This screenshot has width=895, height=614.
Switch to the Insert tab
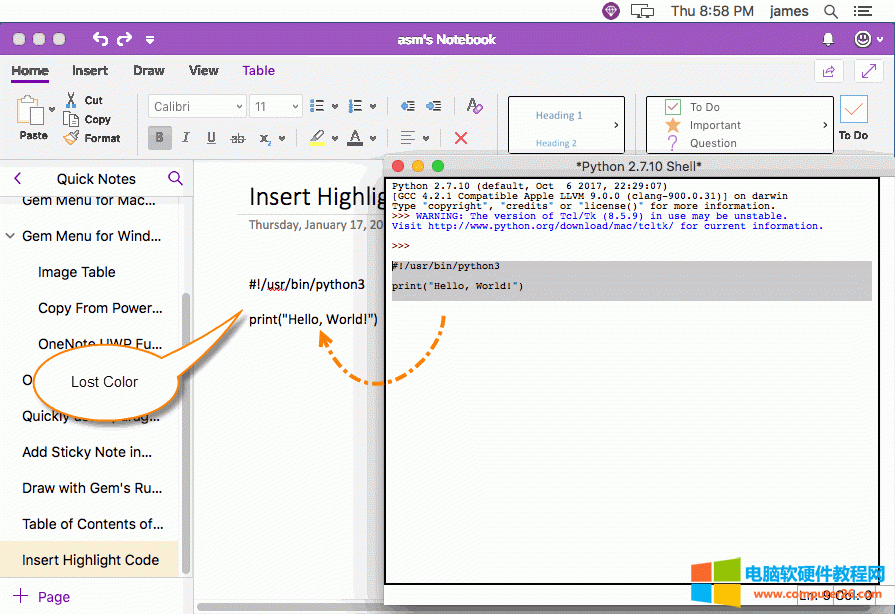click(90, 71)
